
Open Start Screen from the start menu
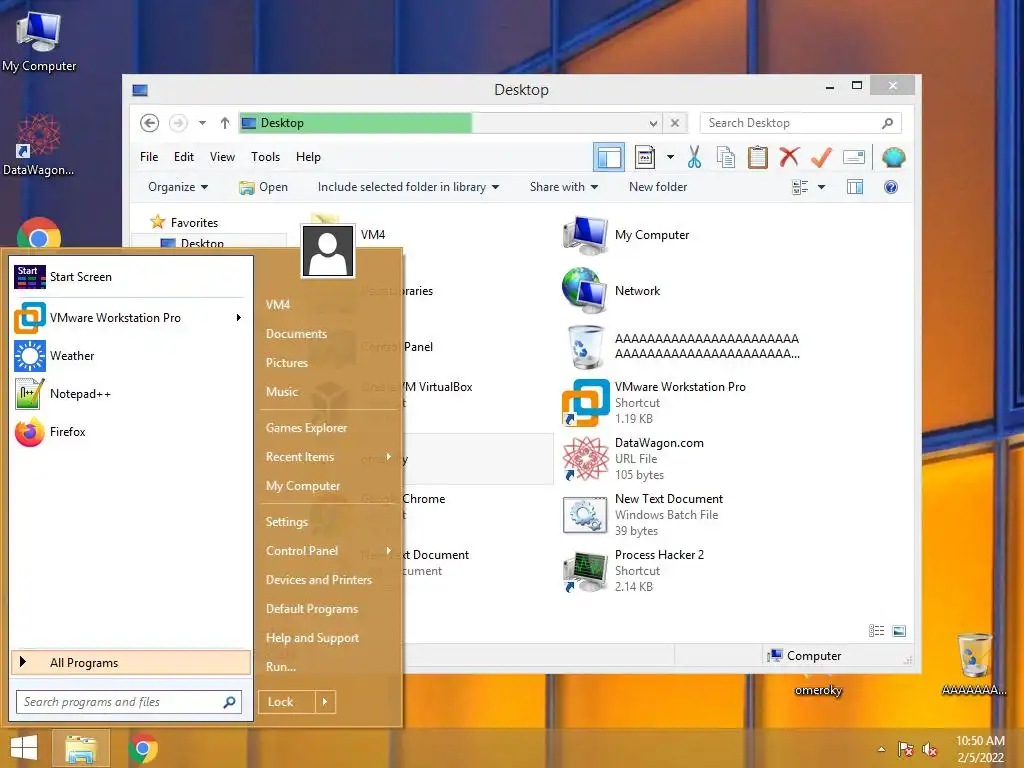click(131, 277)
